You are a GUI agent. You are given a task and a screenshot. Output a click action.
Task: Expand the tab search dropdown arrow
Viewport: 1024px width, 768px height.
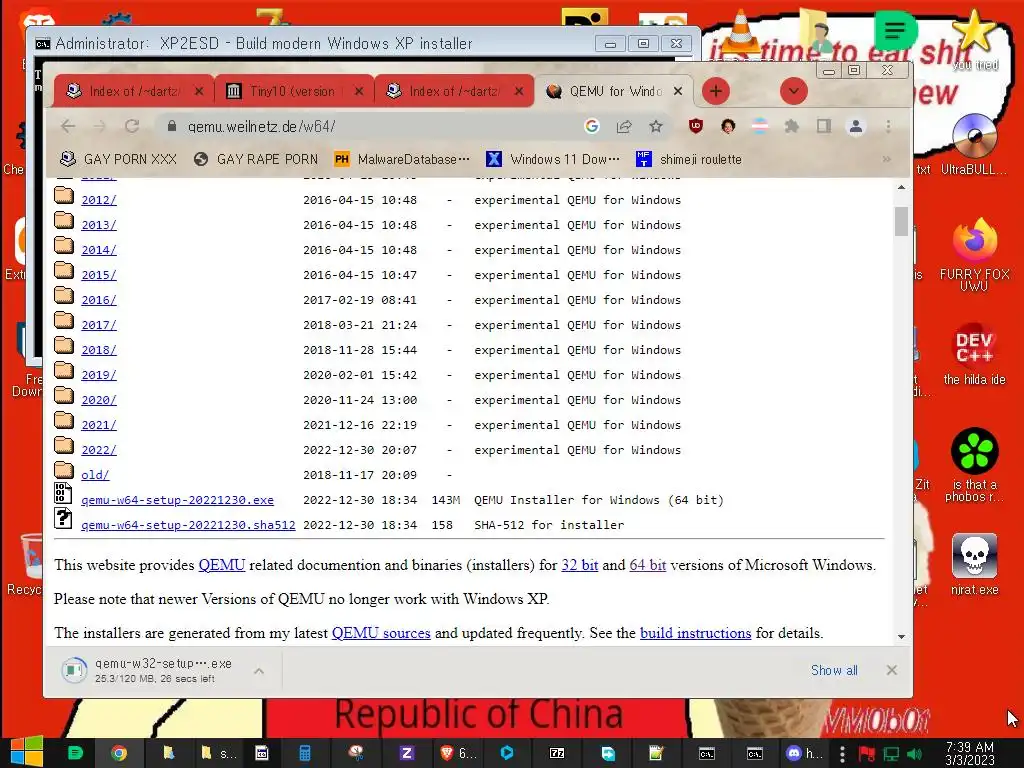[793, 91]
